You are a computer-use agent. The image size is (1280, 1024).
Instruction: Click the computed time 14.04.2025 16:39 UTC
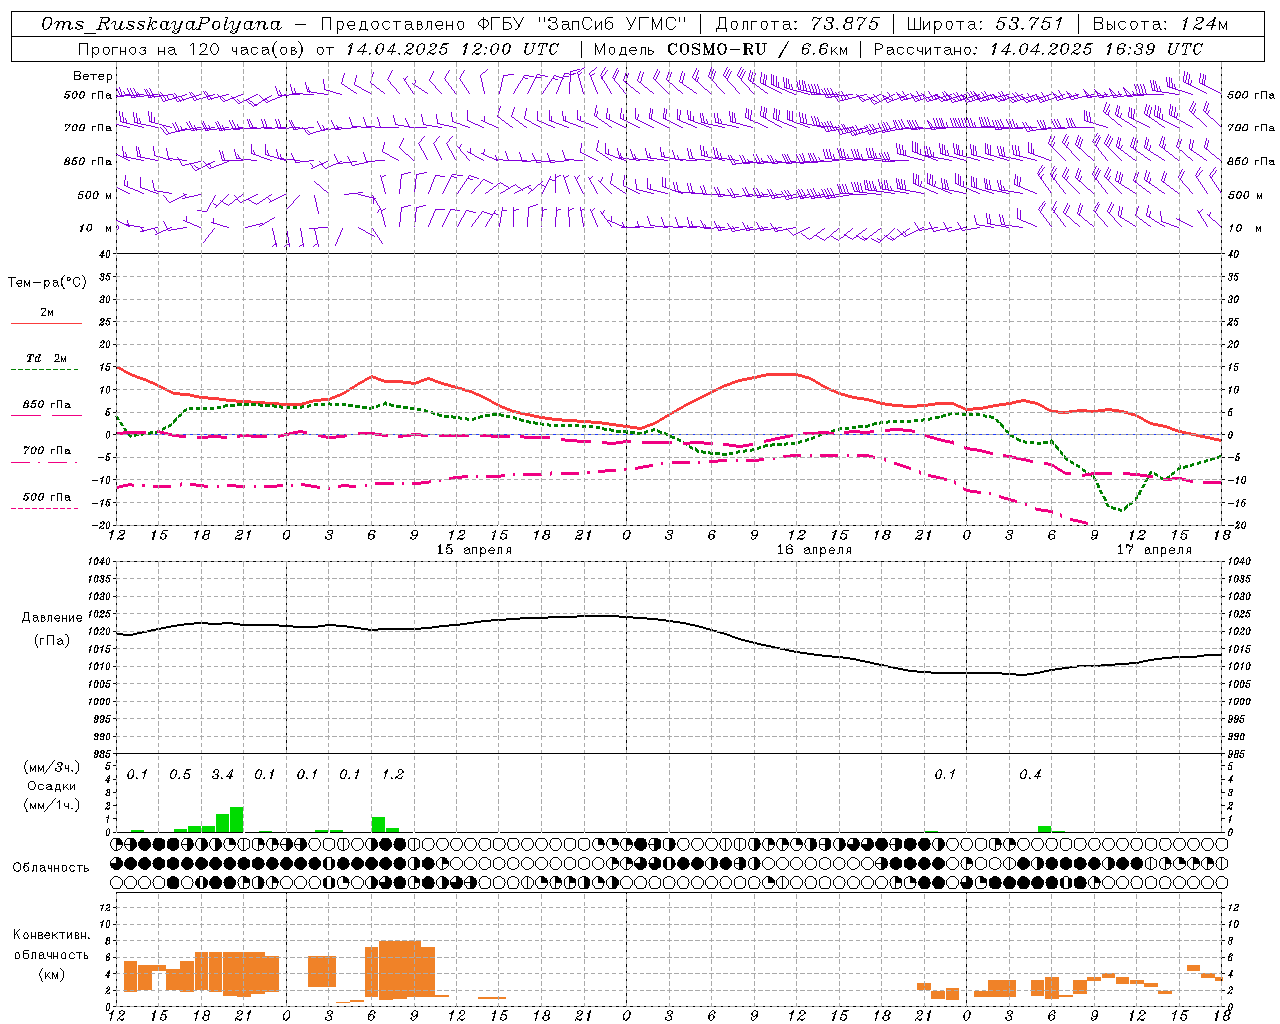tap(1096, 49)
